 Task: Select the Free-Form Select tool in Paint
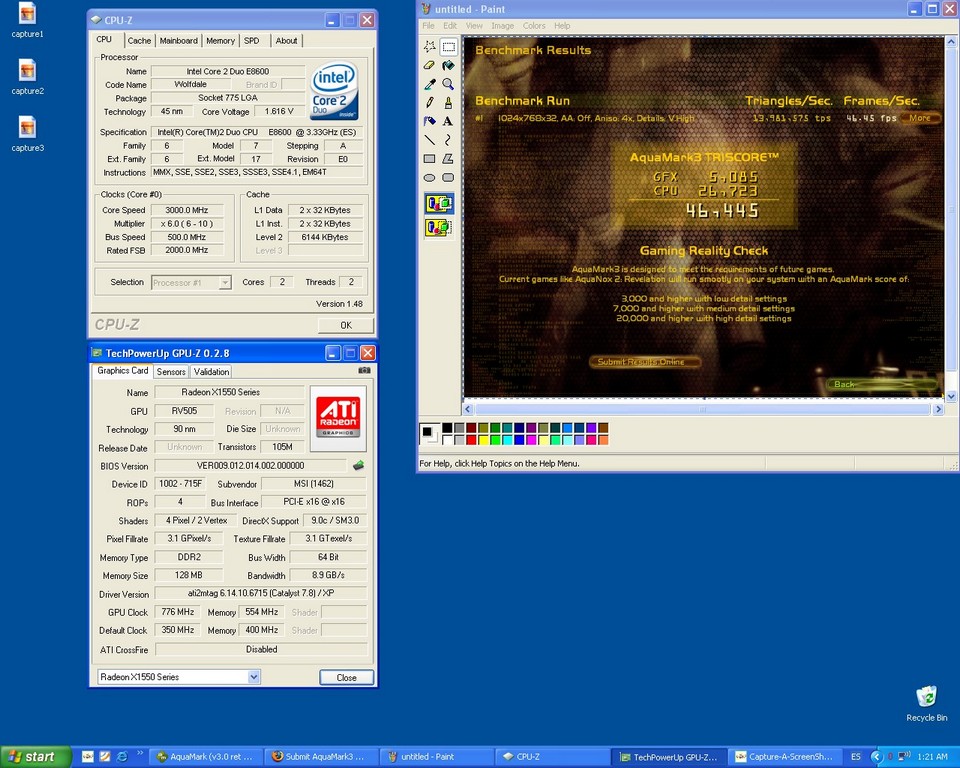[x=430, y=47]
